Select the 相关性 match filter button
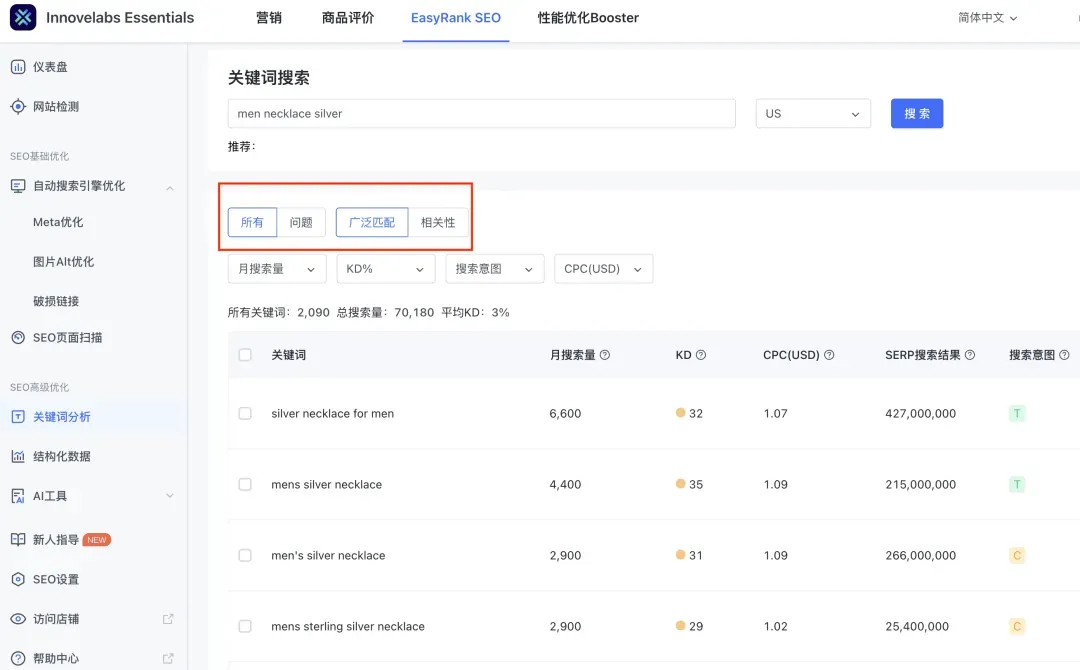The height and width of the screenshot is (670, 1080). click(438, 222)
